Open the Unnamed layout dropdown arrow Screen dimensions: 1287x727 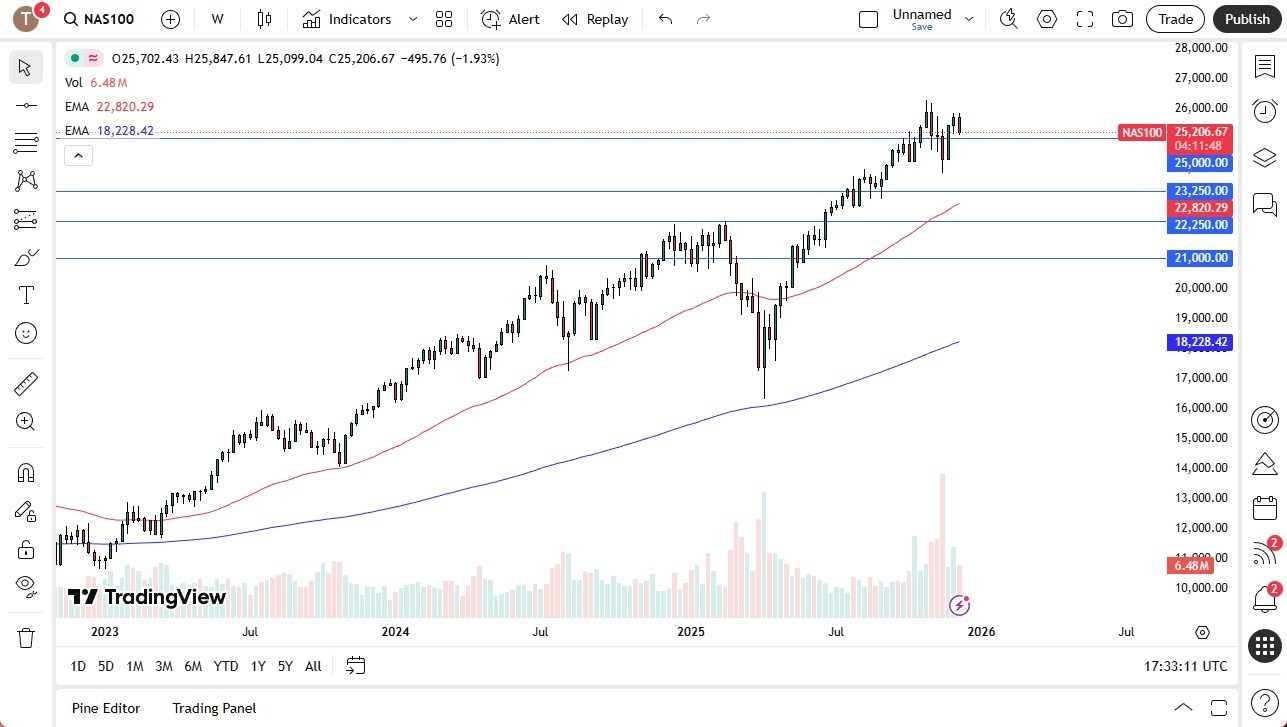click(x=968, y=19)
